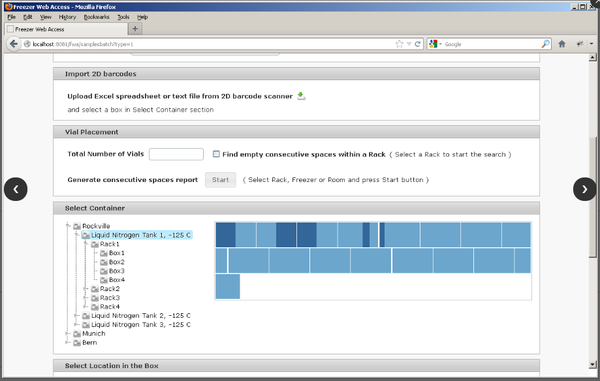Image resolution: width=600 pixels, height=381 pixels.
Task: Expand the Bern tree node
Action: [x=68, y=342]
